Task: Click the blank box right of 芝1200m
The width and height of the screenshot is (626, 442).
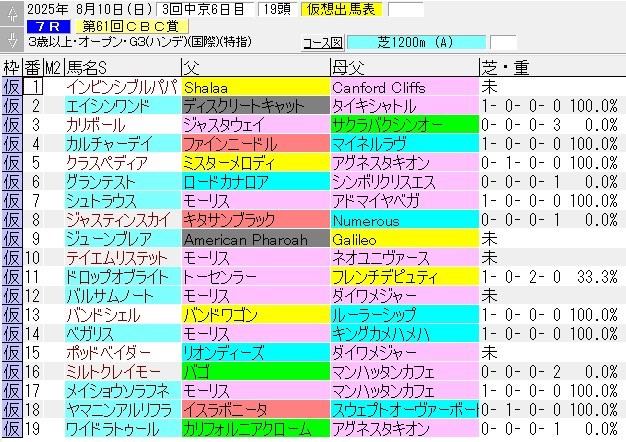Action: (x=503, y=42)
